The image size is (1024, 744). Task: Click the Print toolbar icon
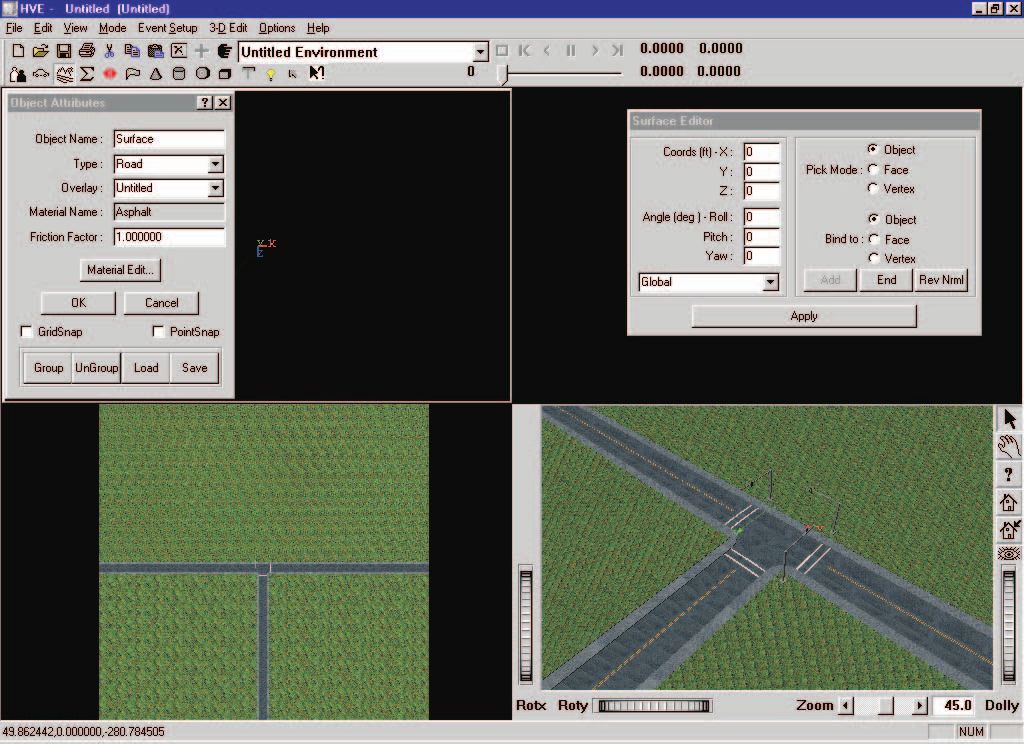click(x=86, y=51)
